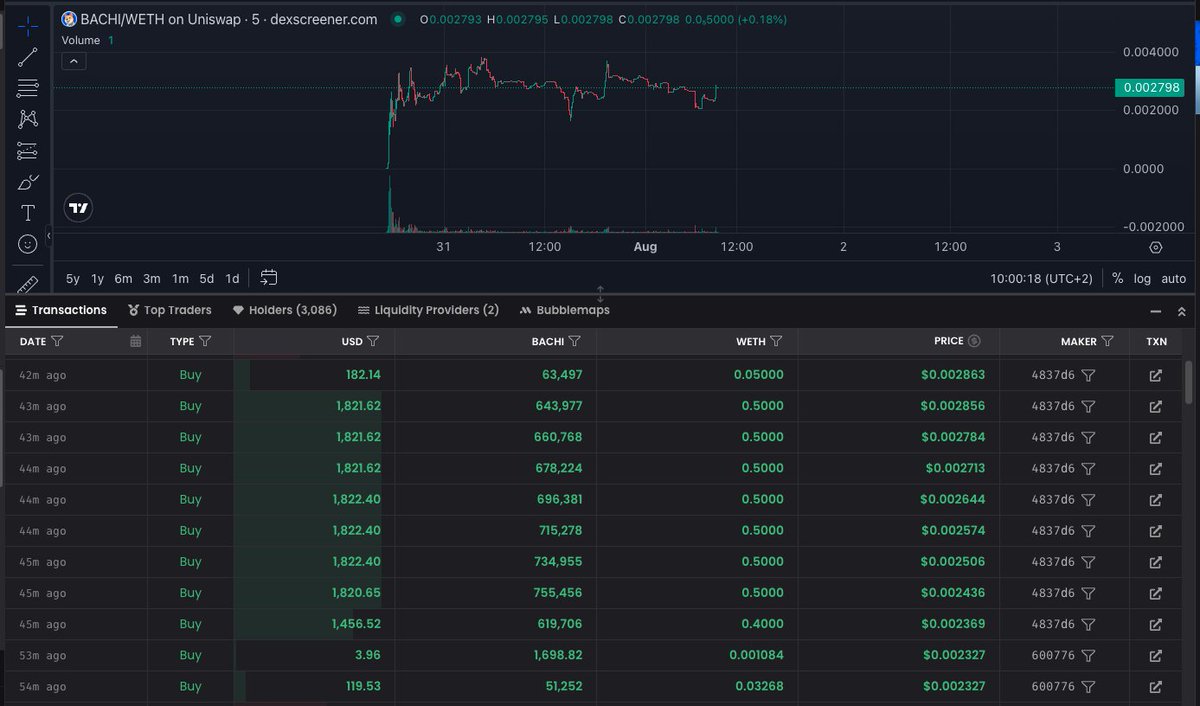Screen dimensions: 1200x706
Task: Open the timezone menu showing 10:00:18 (UTC+2)
Action: tap(1041, 278)
